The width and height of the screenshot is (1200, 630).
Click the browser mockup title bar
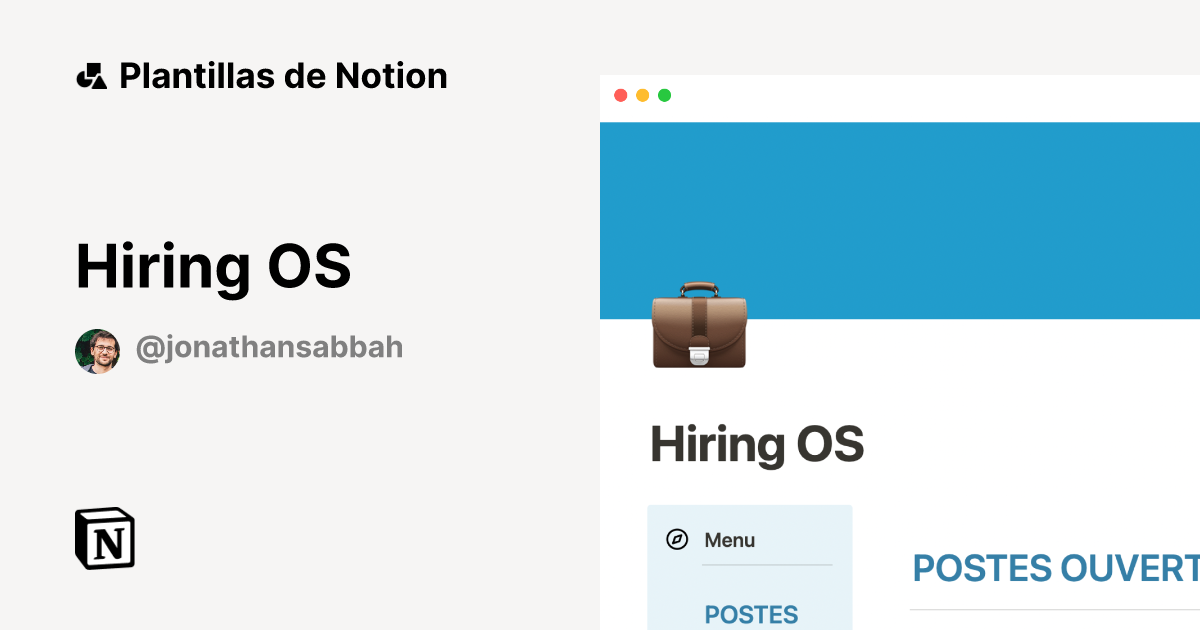click(900, 96)
